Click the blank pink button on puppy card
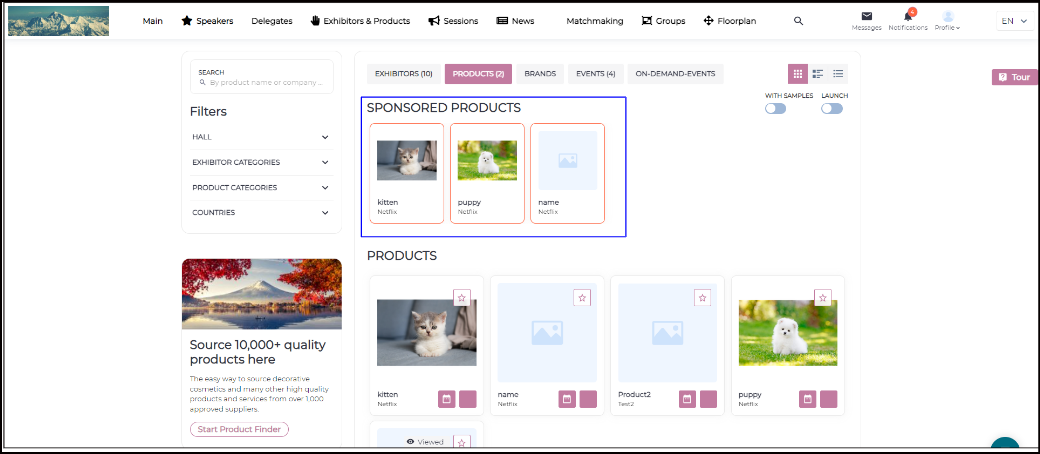 tap(828, 399)
